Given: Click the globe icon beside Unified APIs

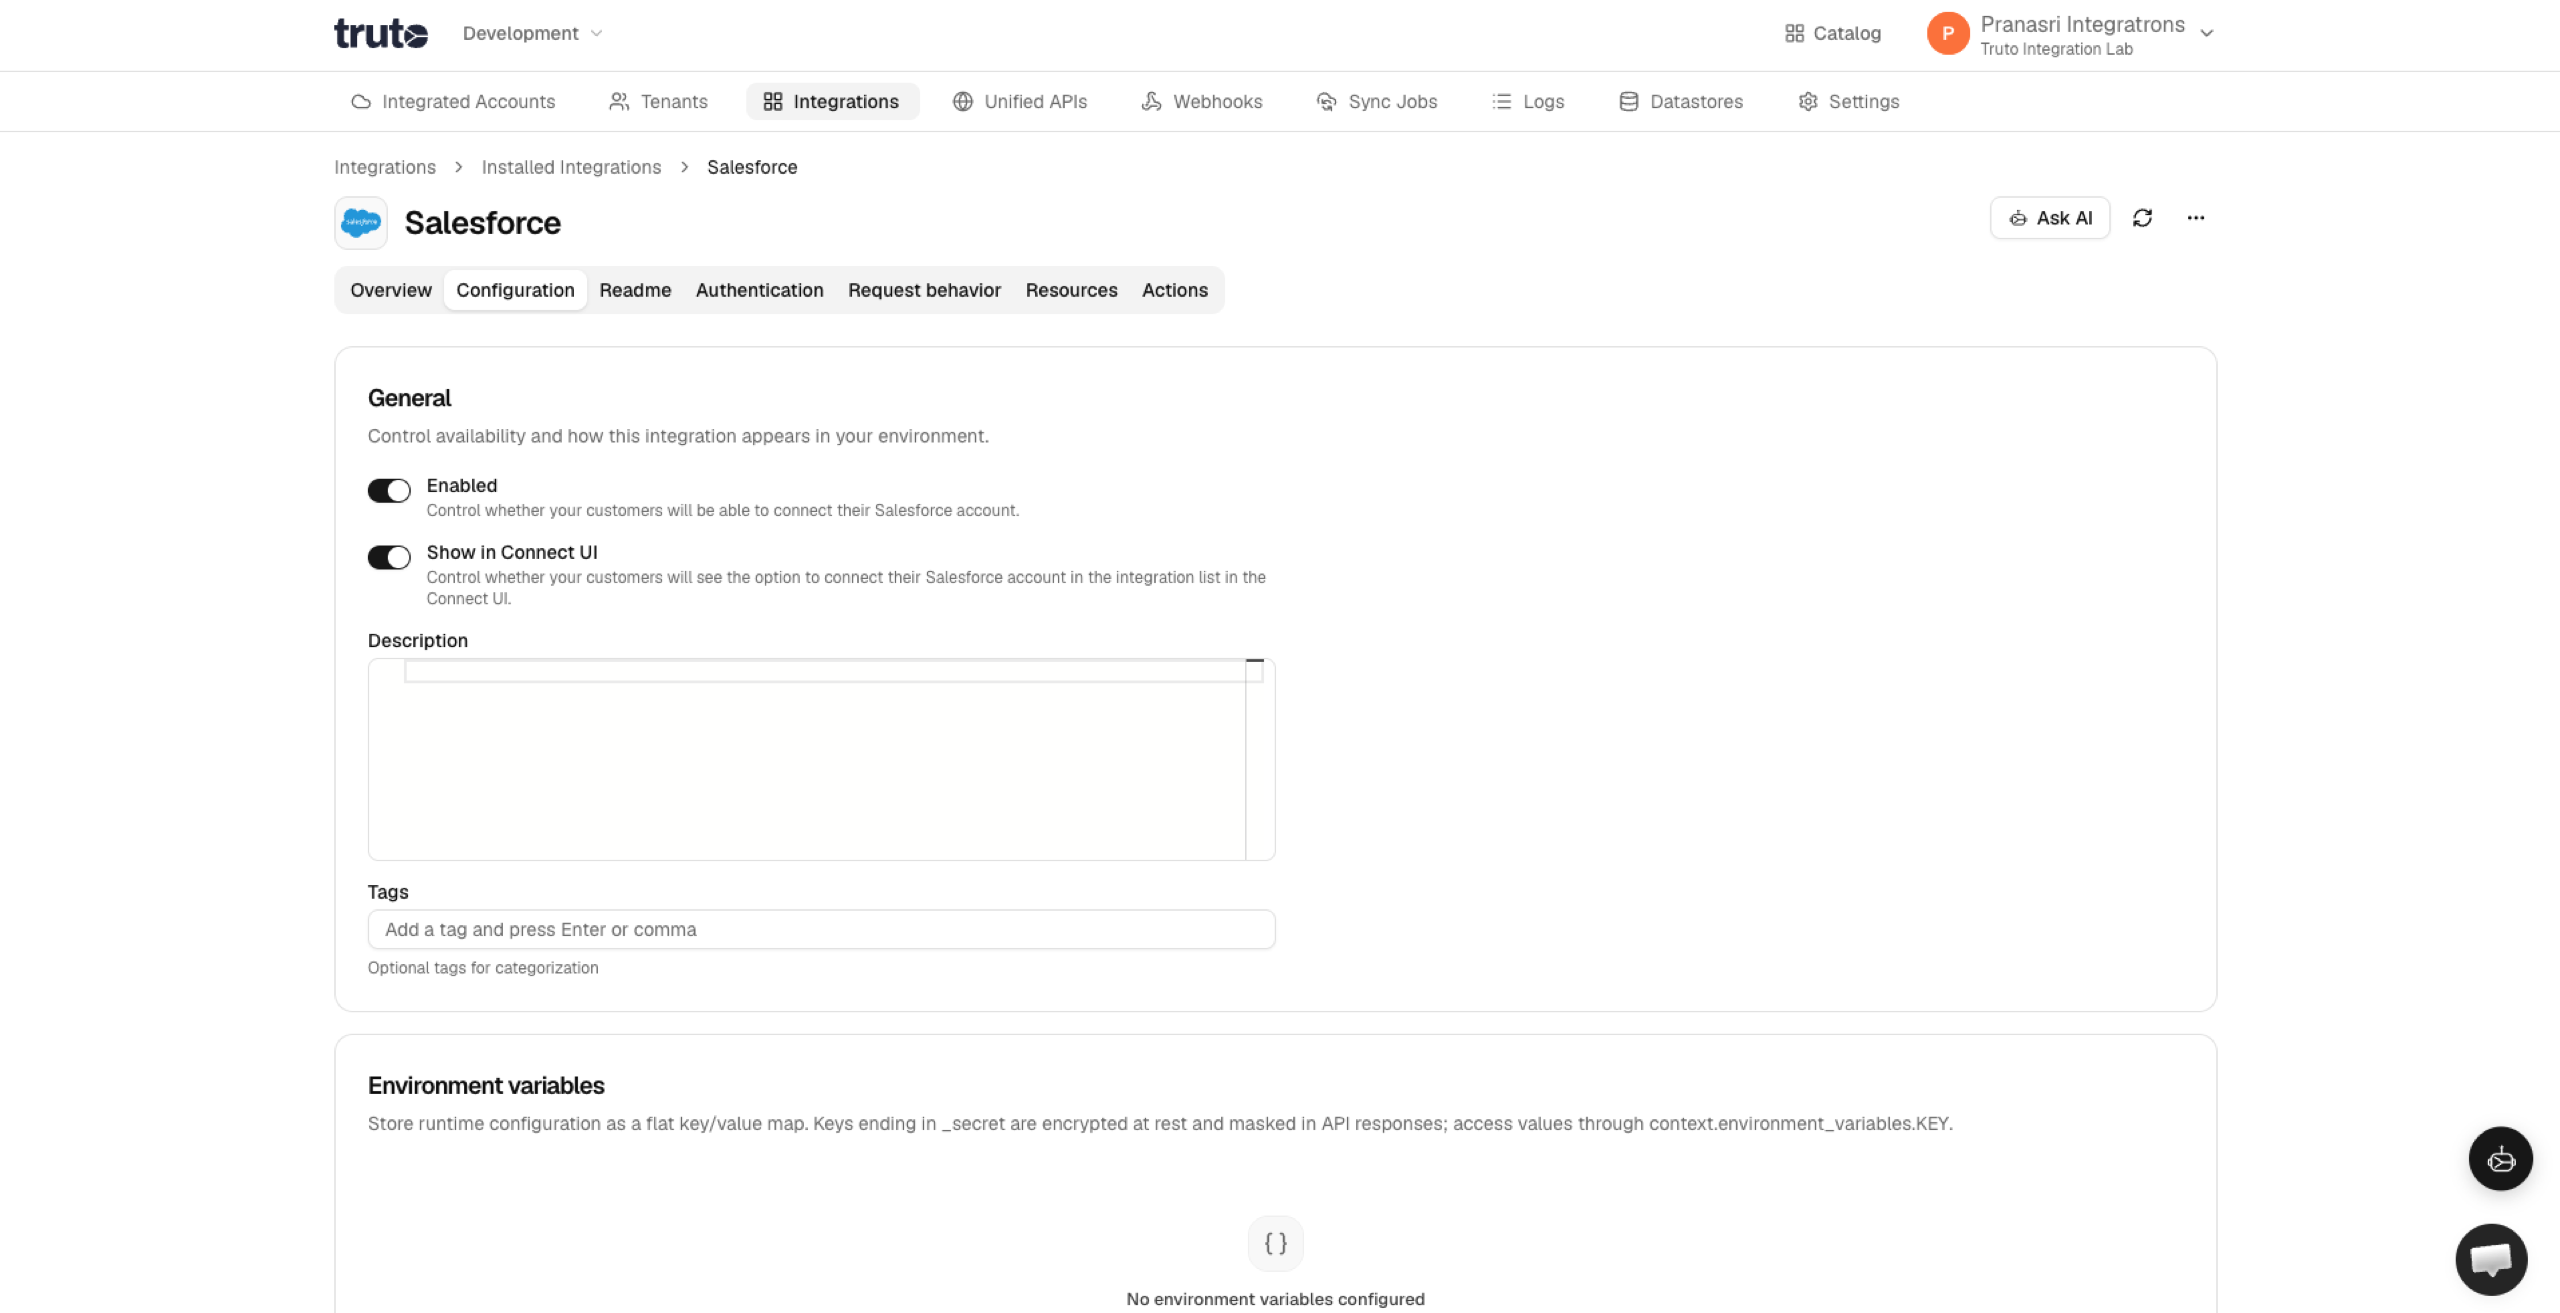Looking at the screenshot, I should point(962,101).
